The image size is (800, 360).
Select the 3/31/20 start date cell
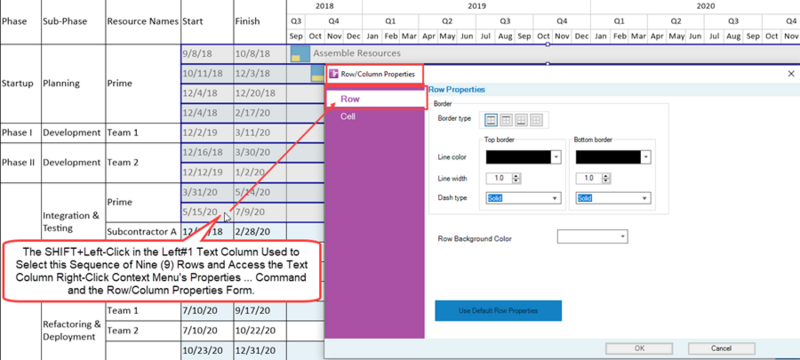tap(207, 192)
